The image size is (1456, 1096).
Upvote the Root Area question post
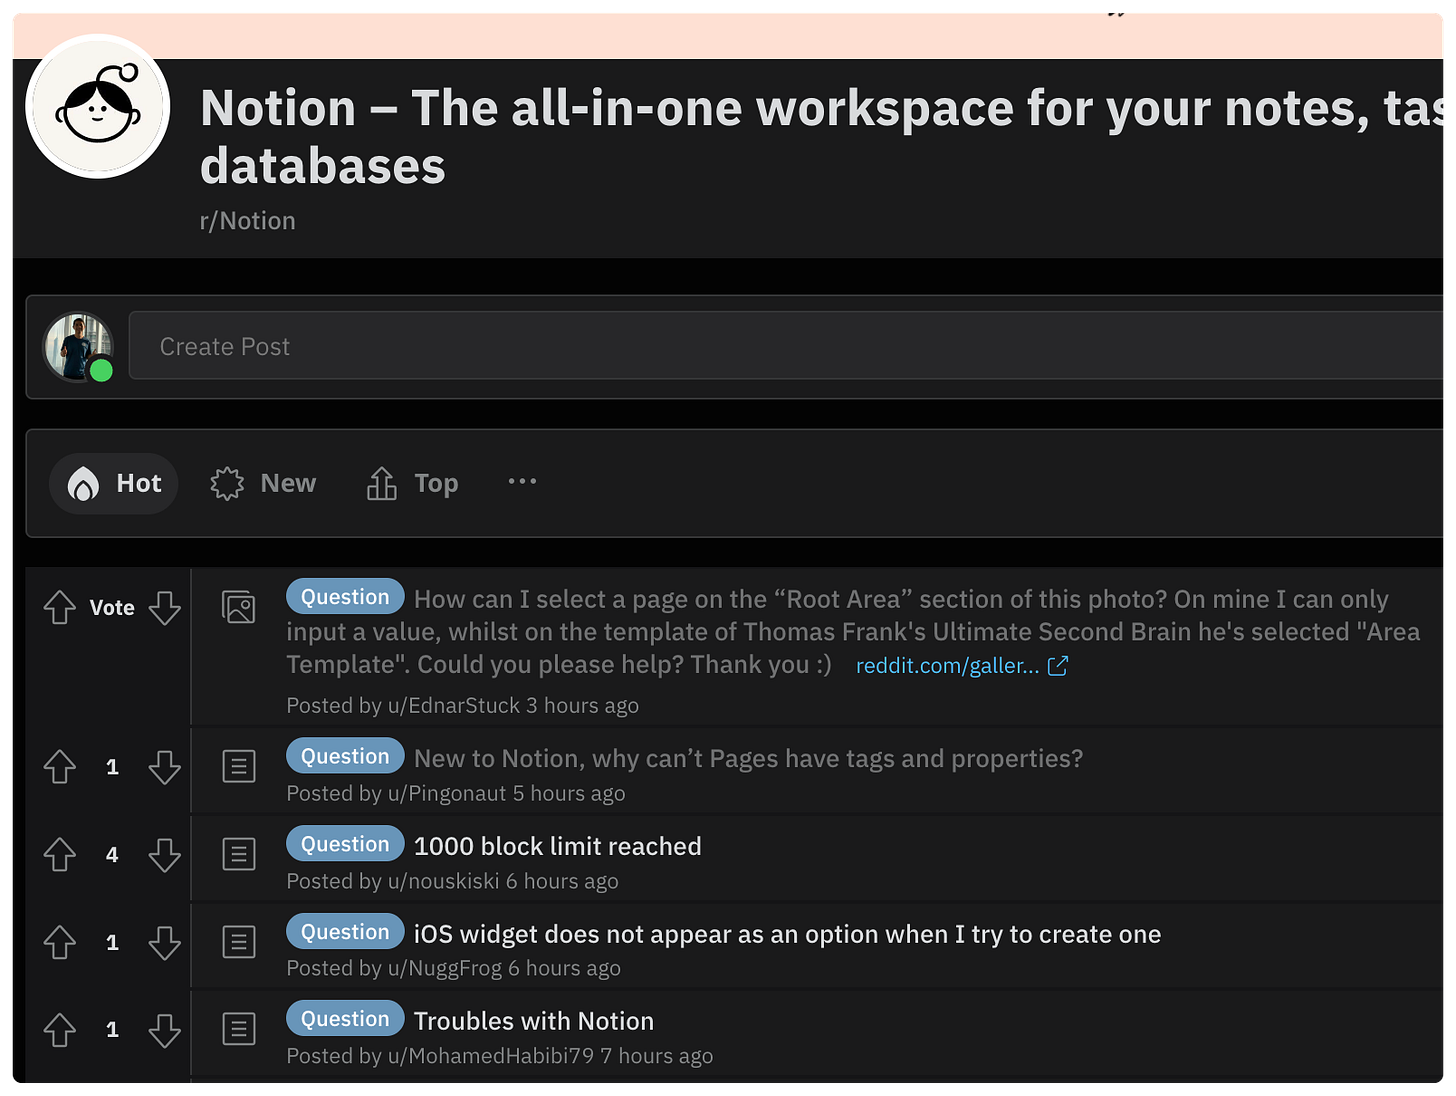click(60, 607)
